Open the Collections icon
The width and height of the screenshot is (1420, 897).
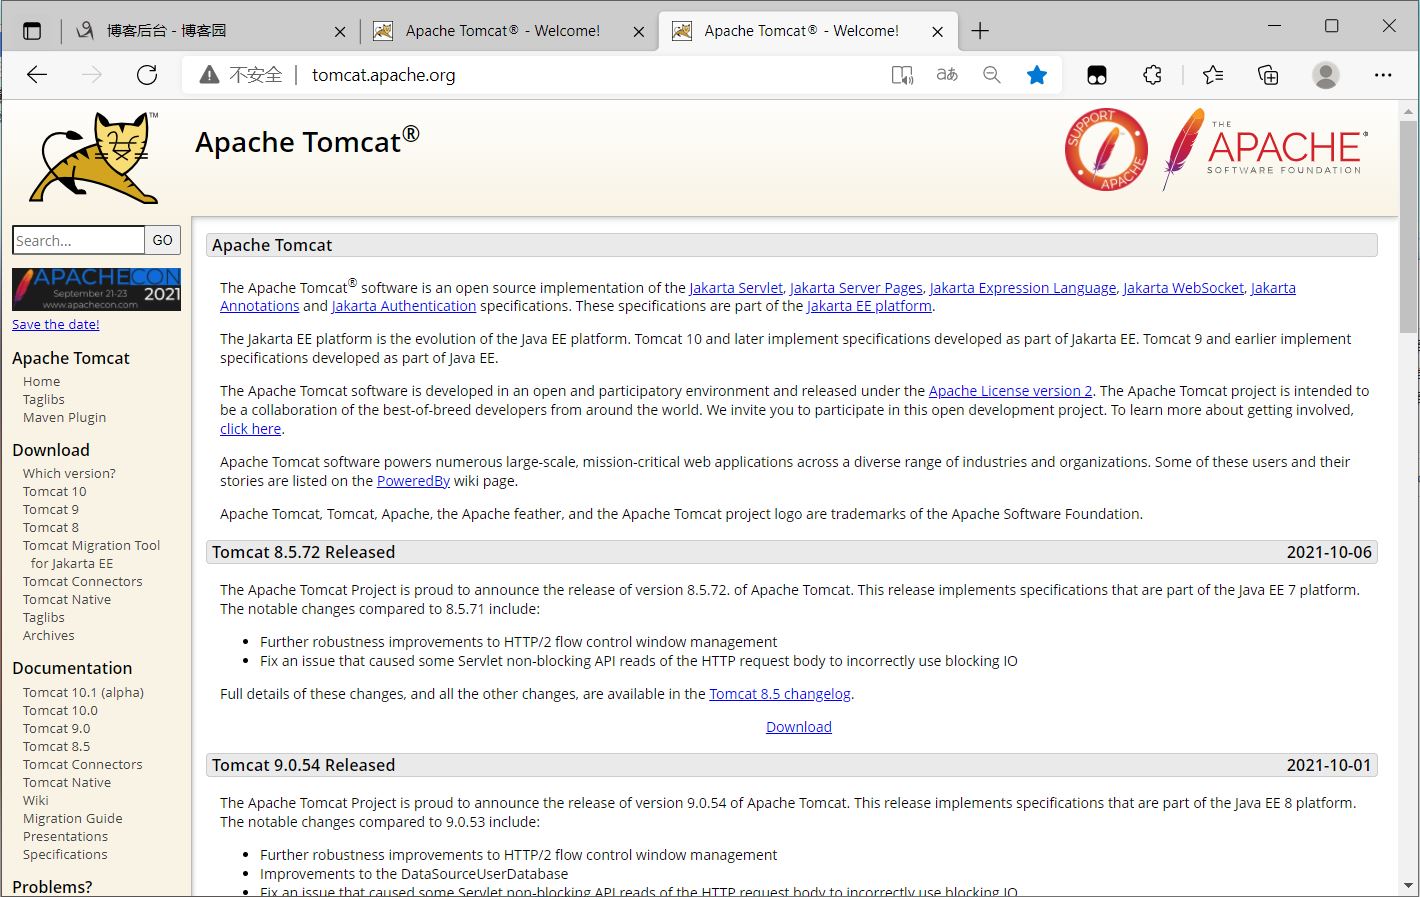pyautogui.click(x=1268, y=75)
